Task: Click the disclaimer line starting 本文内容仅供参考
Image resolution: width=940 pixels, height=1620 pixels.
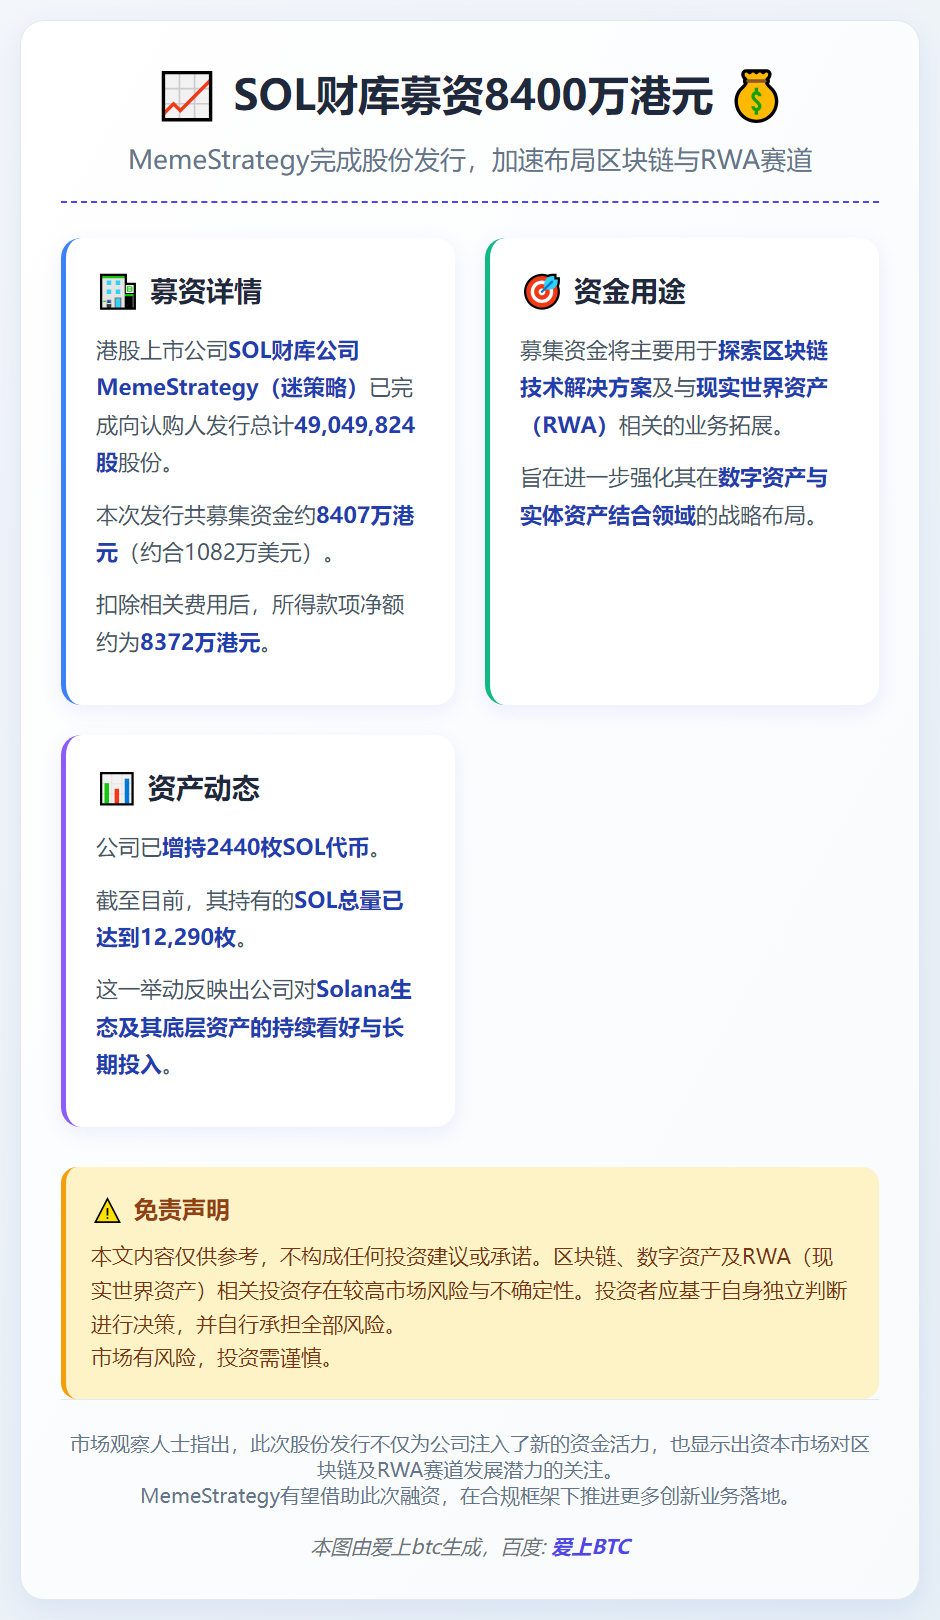Action: click(462, 1257)
